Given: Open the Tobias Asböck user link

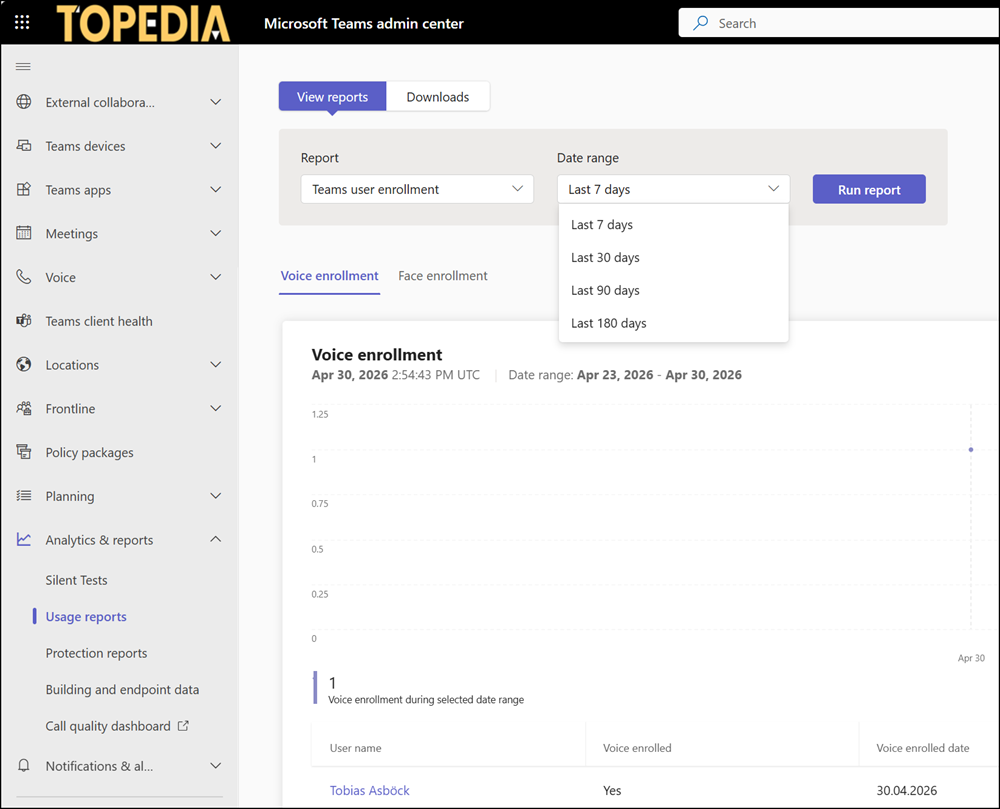Looking at the screenshot, I should [369, 791].
